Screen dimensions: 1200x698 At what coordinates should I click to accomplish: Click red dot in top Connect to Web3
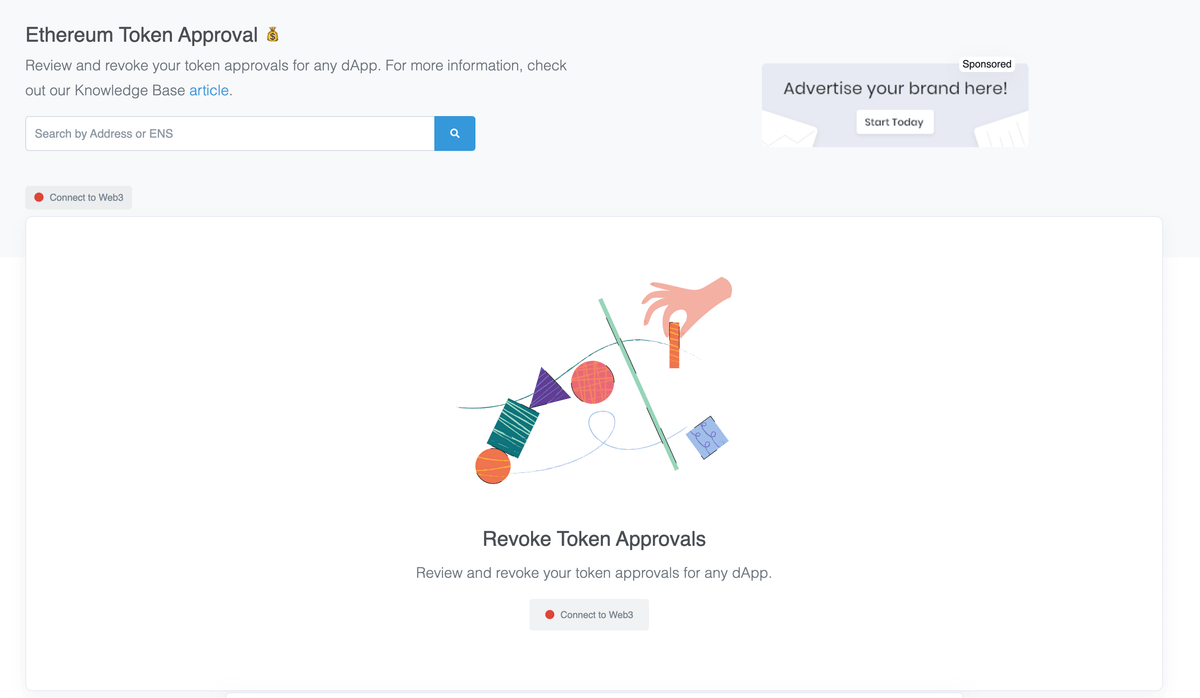click(39, 197)
